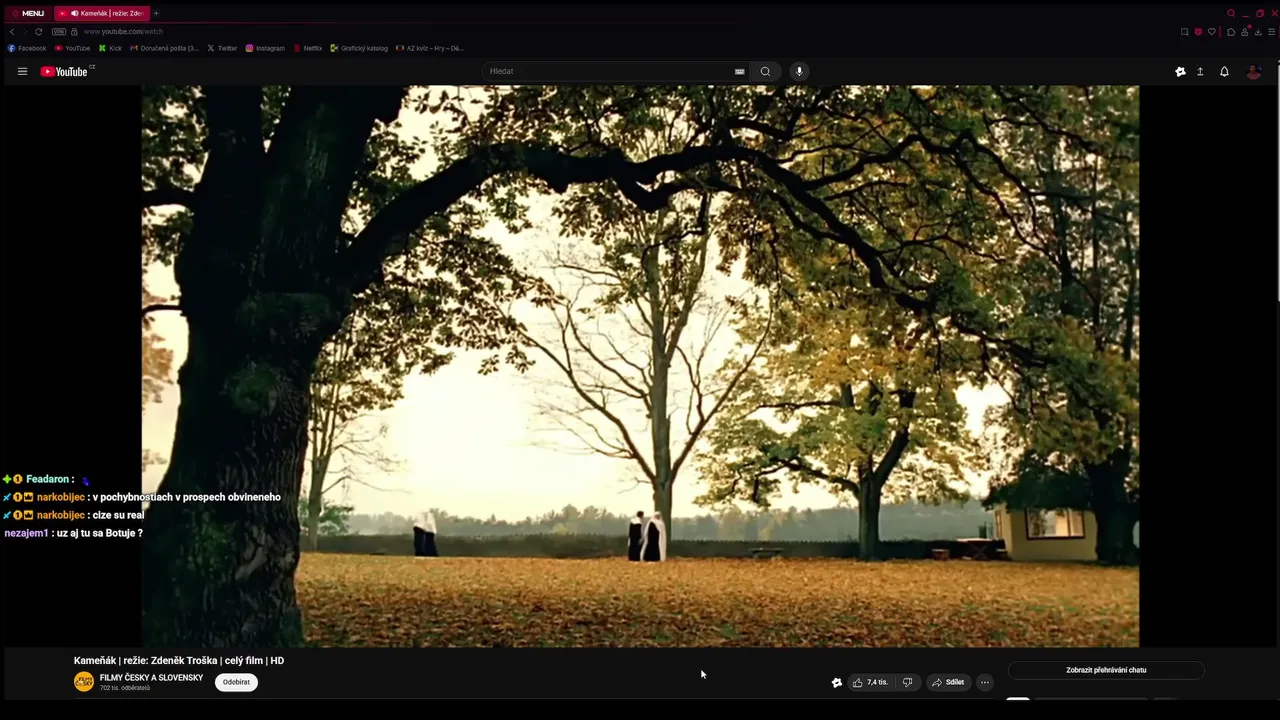Click the YouTube search magnifier button

pyautogui.click(x=765, y=71)
